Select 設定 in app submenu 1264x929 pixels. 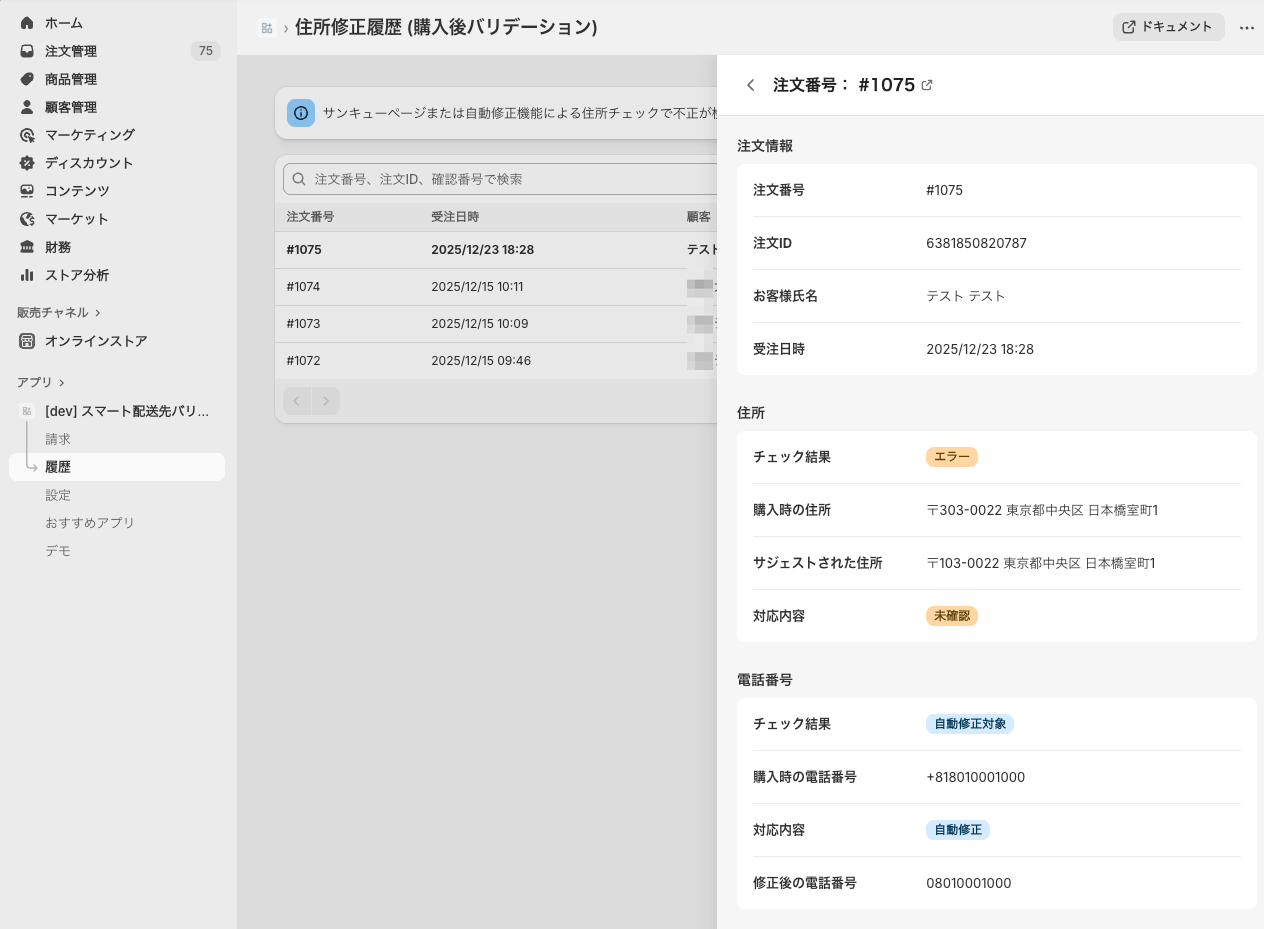(x=58, y=495)
